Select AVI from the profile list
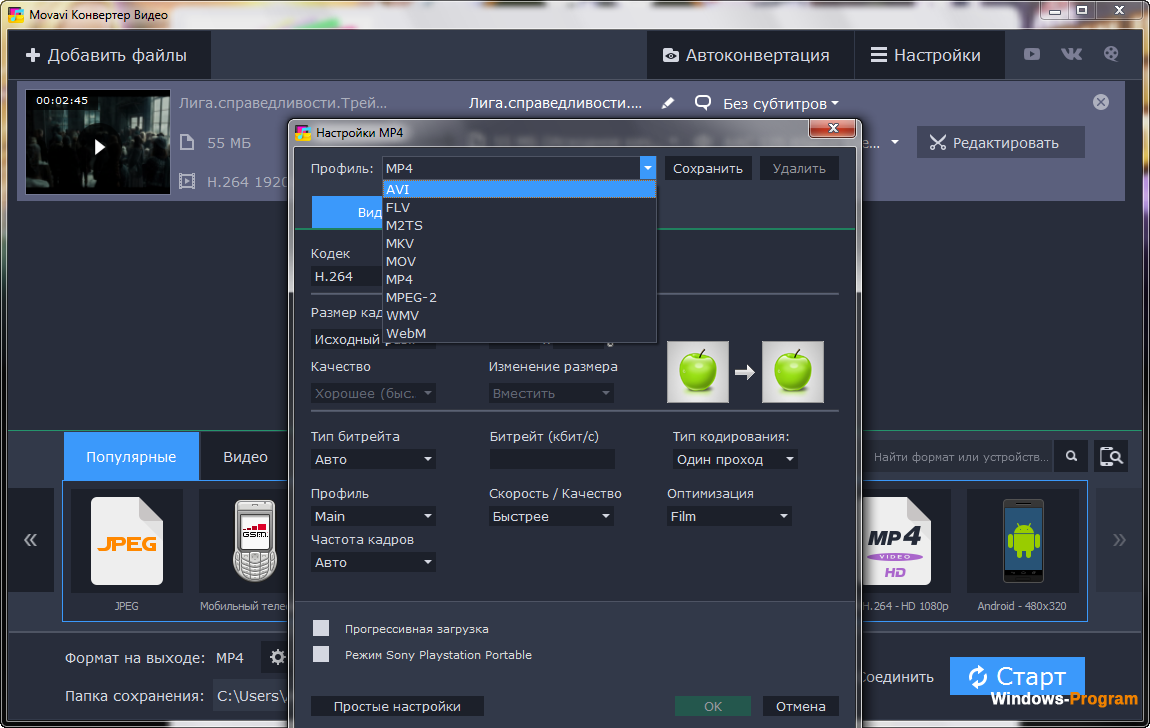 point(519,189)
